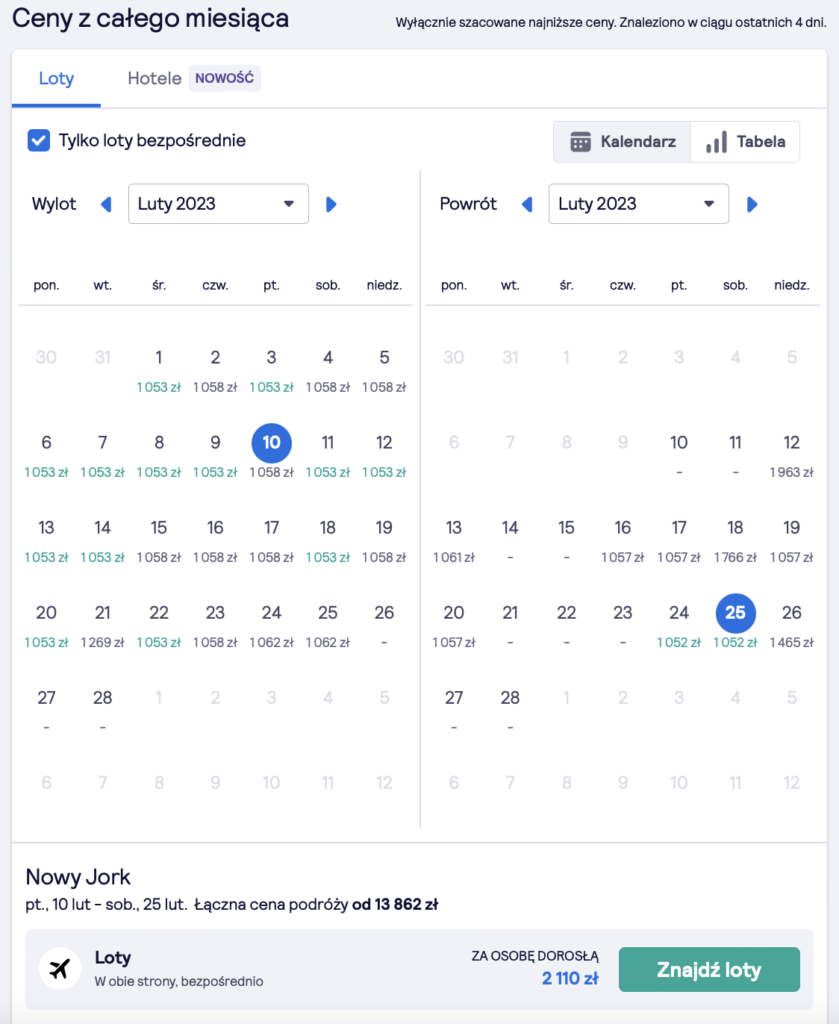Image resolution: width=839 pixels, height=1024 pixels.
Task: Go to previous month in Powrót calendar
Action: click(x=527, y=205)
